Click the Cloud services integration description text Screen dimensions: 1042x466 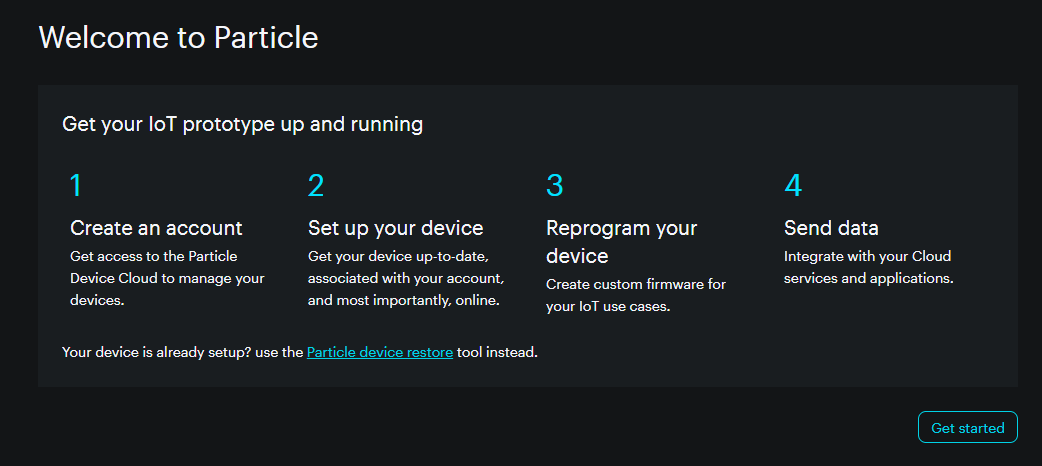(868, 268)
